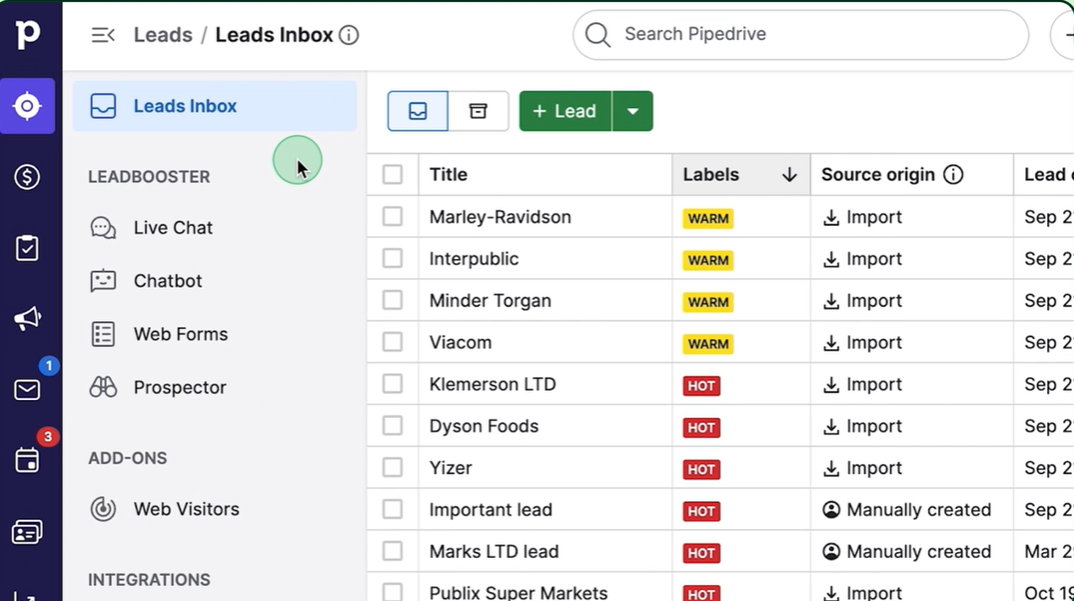Open Activities calendar icon in sidebar
Screen dimensions: 1074x601
(x=27, y=461)
